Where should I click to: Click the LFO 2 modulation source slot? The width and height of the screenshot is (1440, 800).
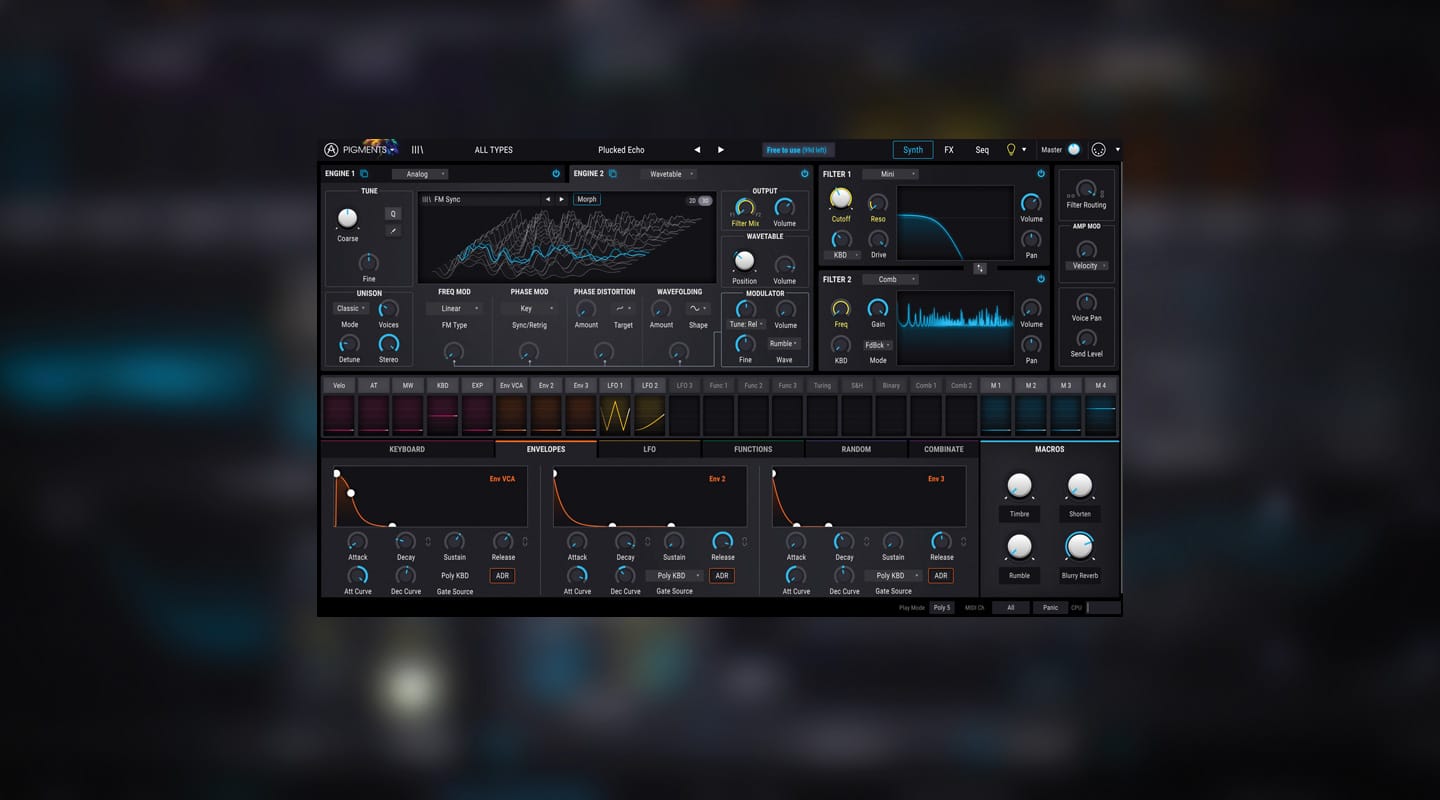click(x=649, y=408)
